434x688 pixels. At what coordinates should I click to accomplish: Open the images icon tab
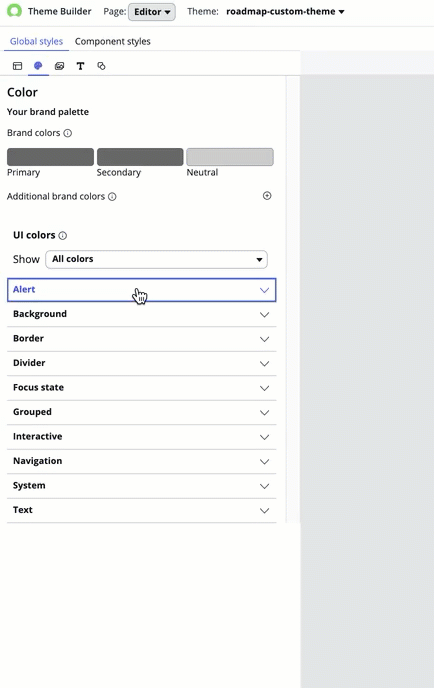59,66
